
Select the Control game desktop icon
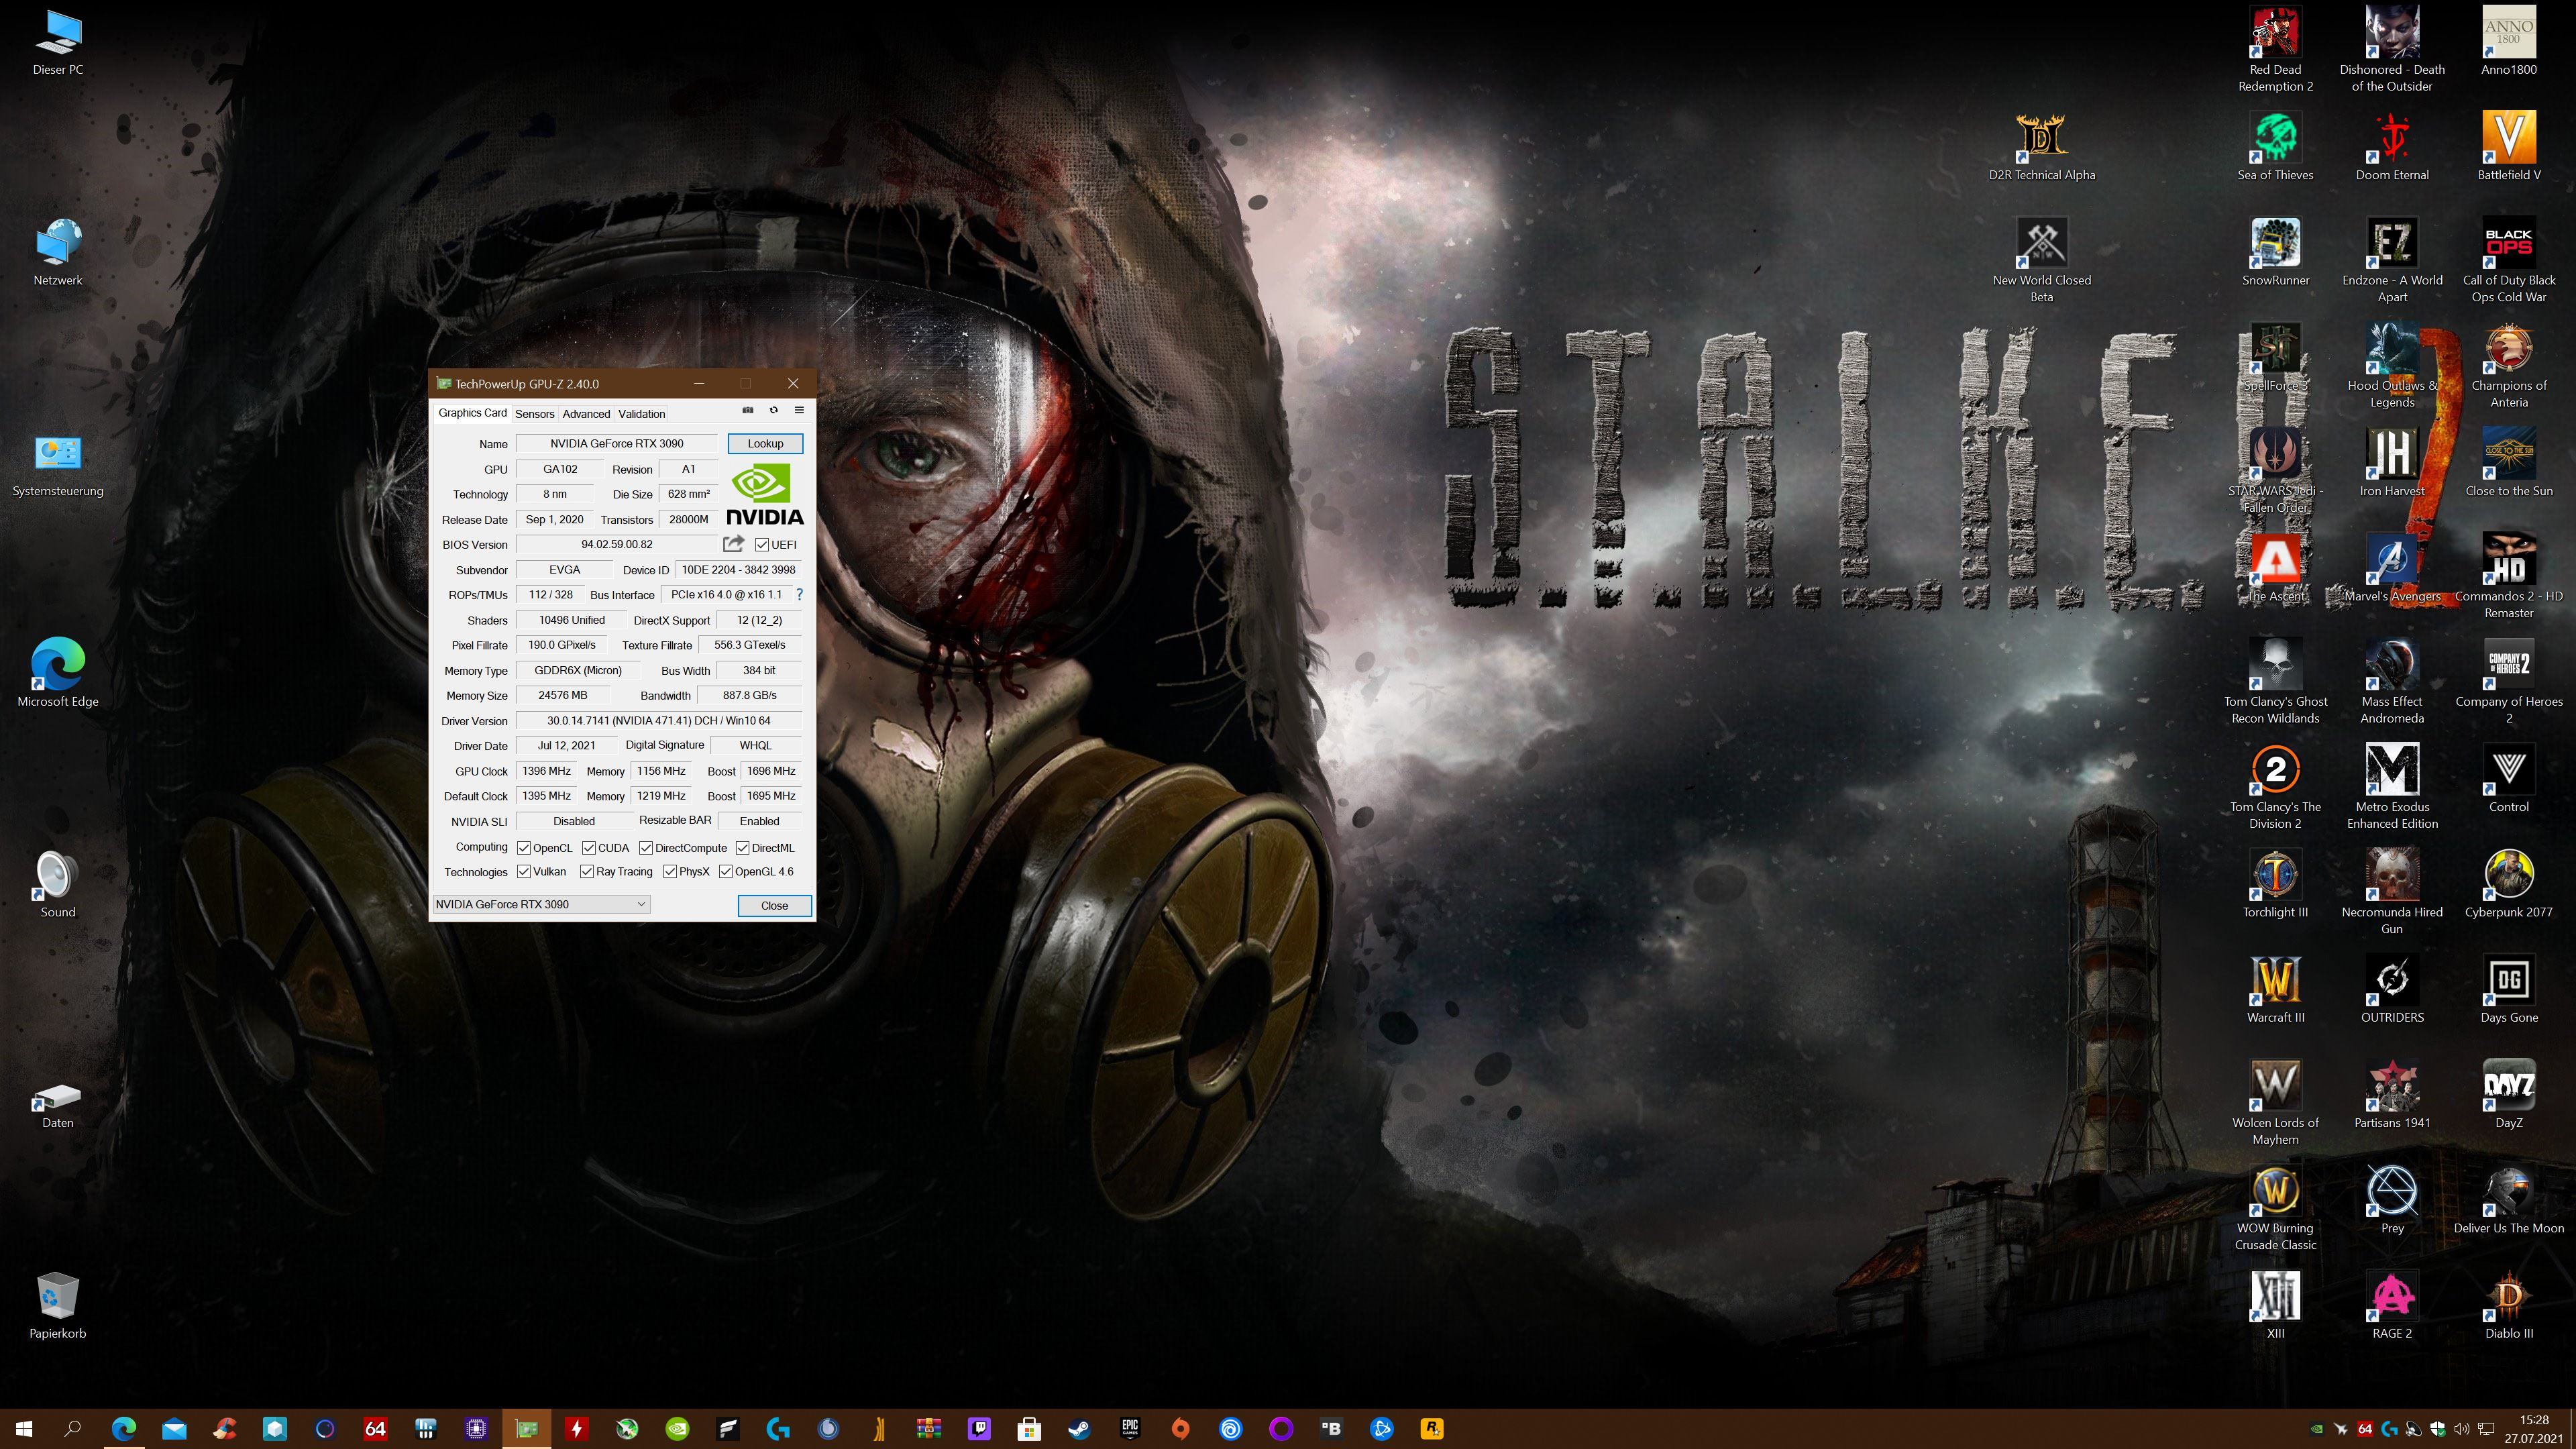click(2508, 778)
